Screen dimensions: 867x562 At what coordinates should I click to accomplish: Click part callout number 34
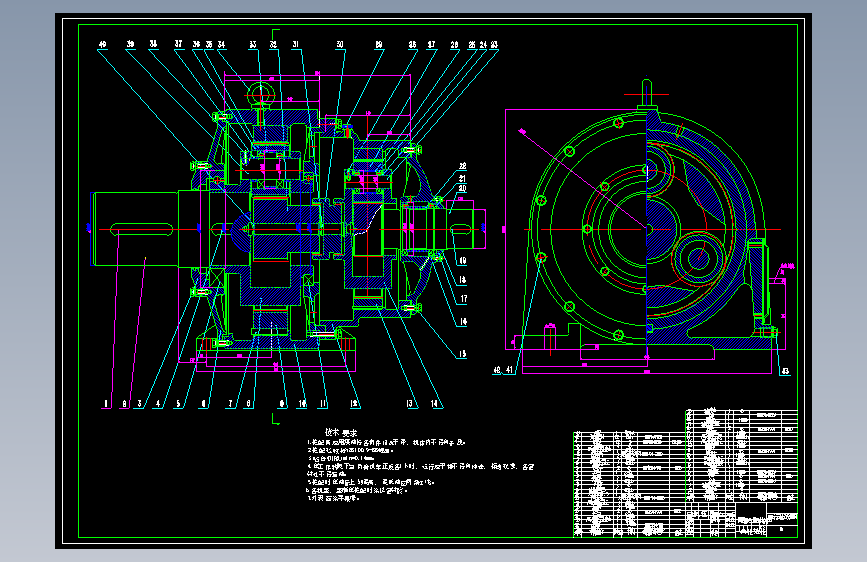[x=221, y=44]
